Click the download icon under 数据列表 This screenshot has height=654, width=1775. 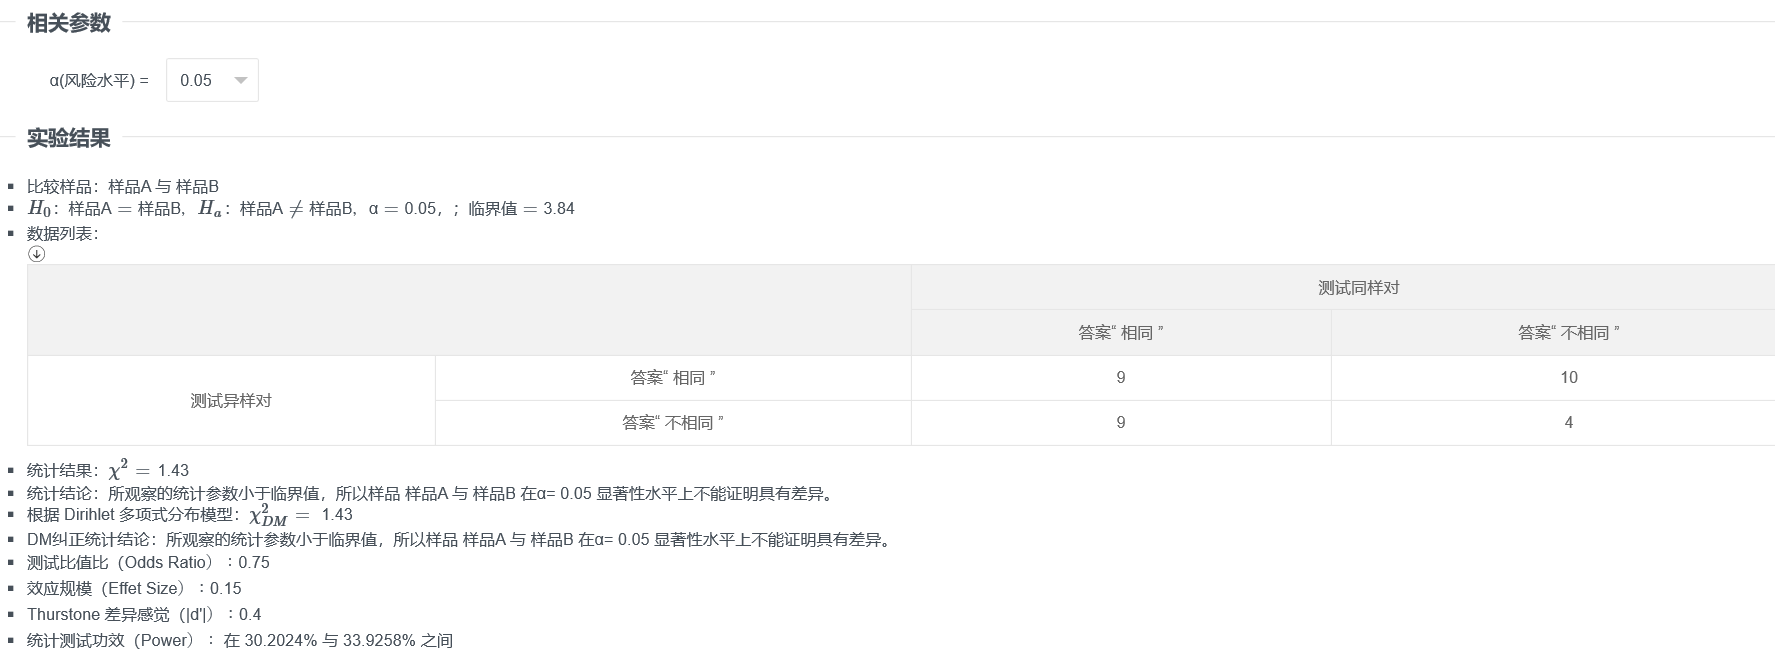click(x=36, y=254)
